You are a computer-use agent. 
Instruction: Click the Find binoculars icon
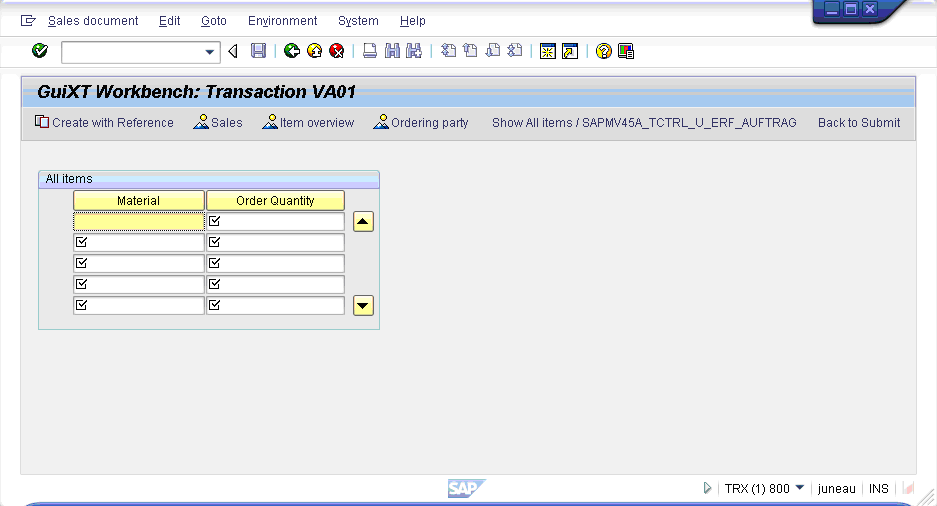(x=392, y=51)
